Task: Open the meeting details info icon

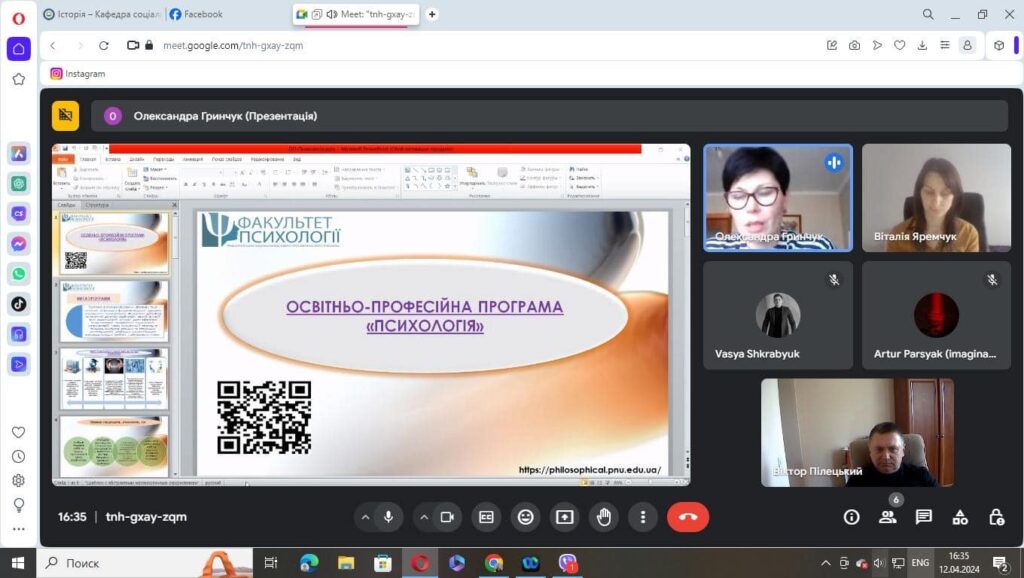Action: click(x=851, y=517)
